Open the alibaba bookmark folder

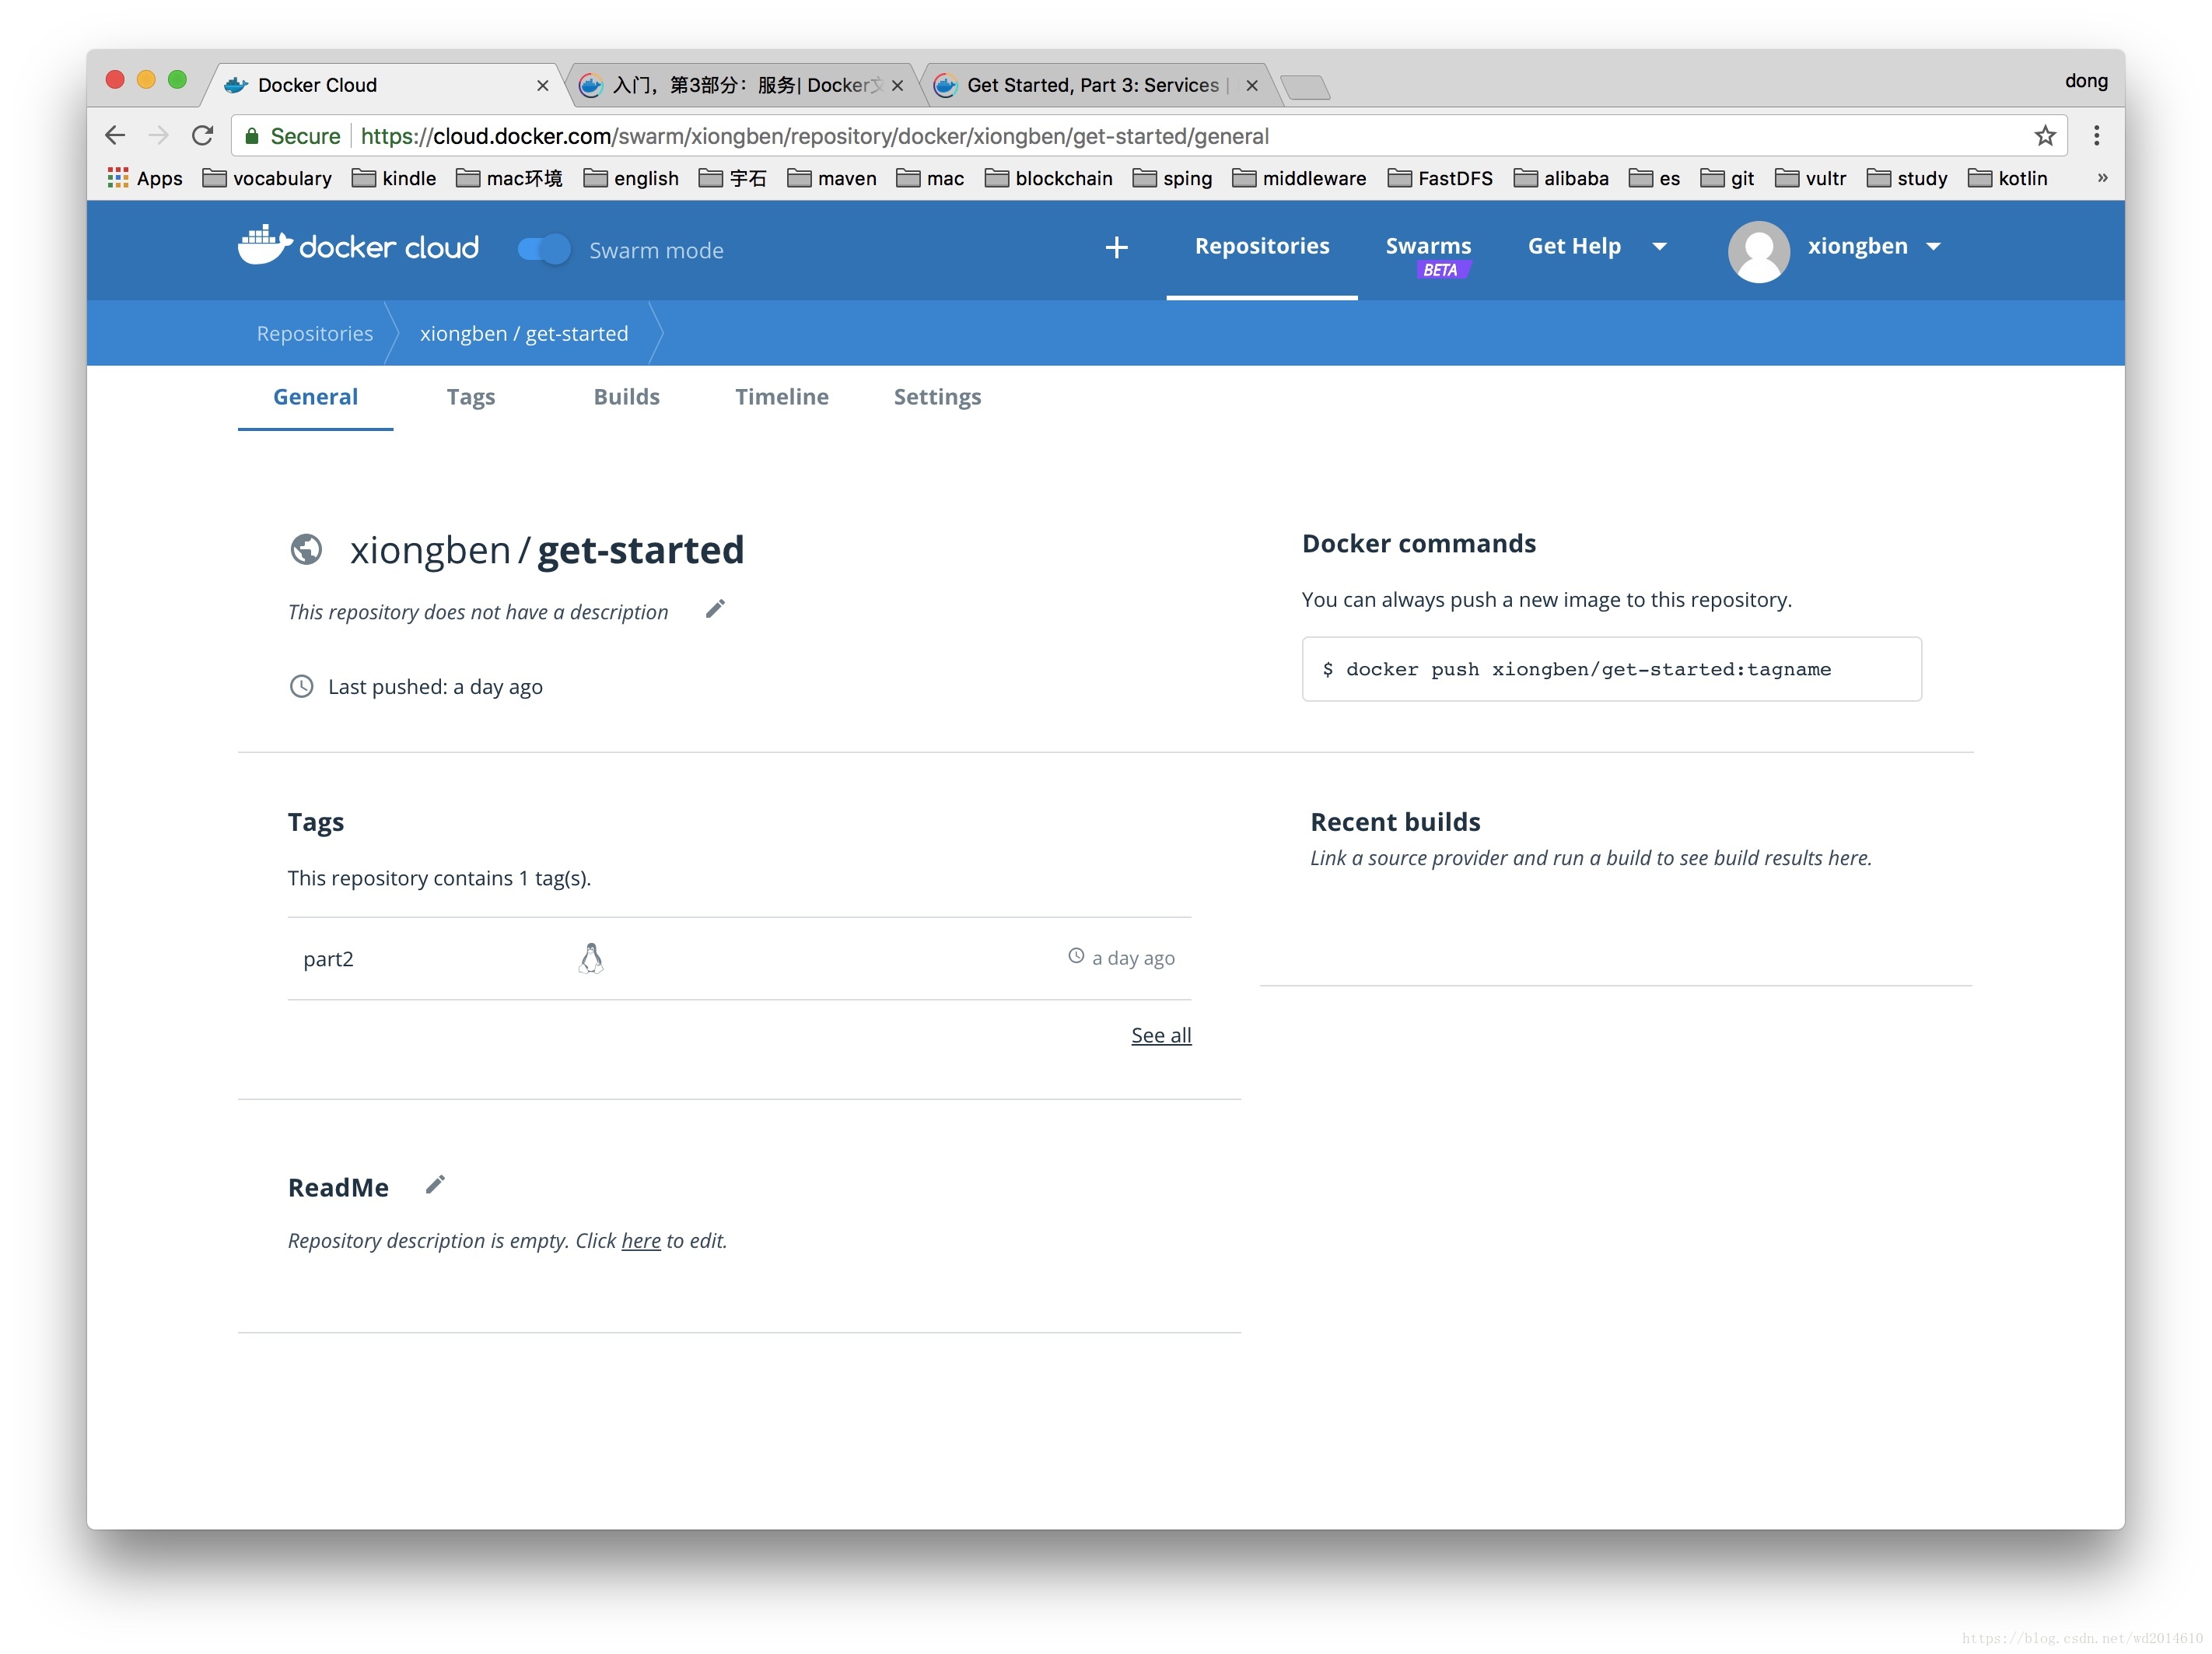pos(1561,178)
